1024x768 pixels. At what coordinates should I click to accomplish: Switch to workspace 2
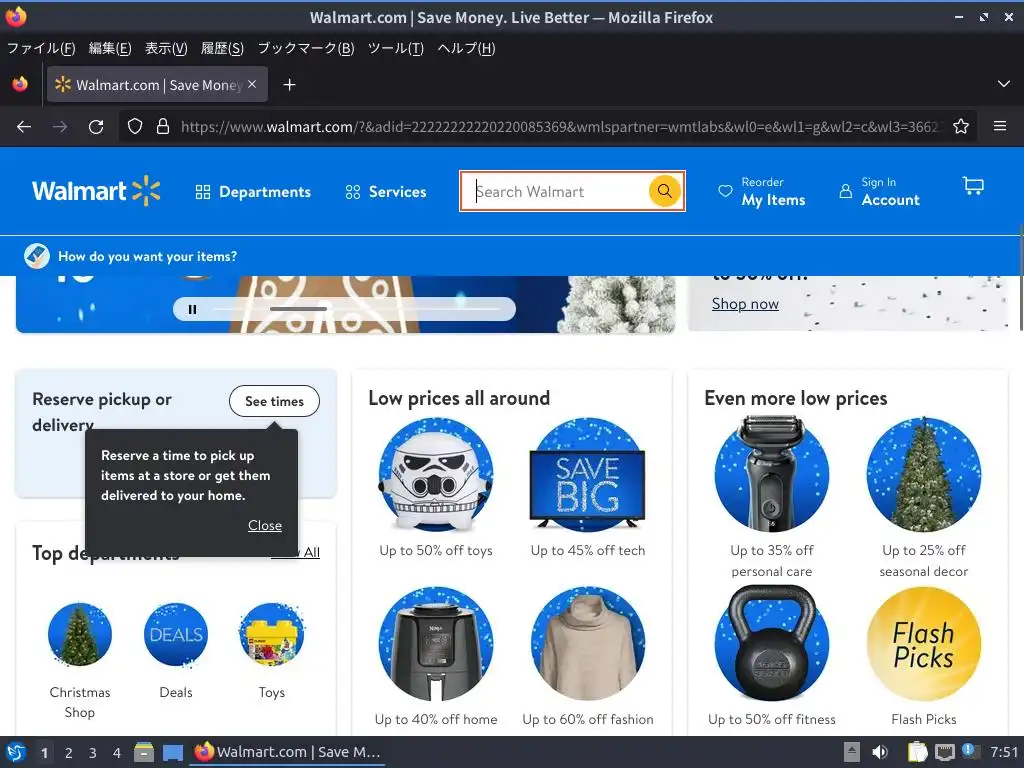[x=69, y=753]
